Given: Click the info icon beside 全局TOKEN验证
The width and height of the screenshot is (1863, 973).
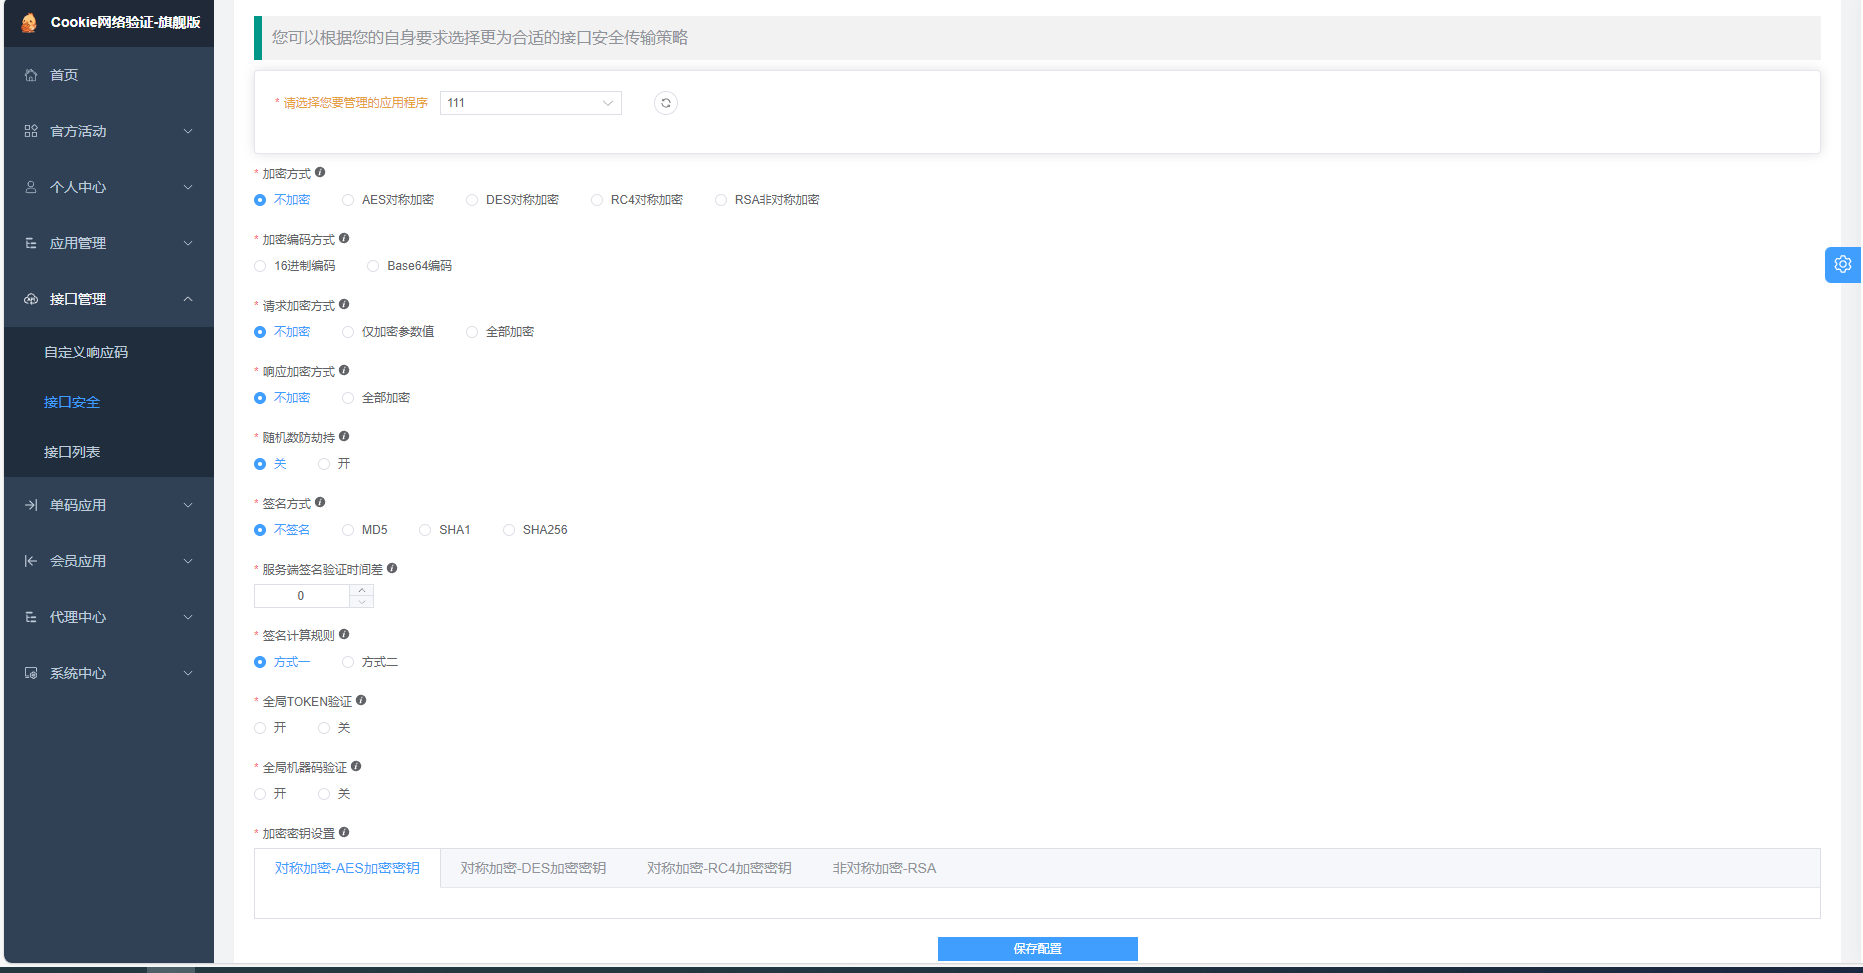Looking at the screenshot, I should point(361,700).
